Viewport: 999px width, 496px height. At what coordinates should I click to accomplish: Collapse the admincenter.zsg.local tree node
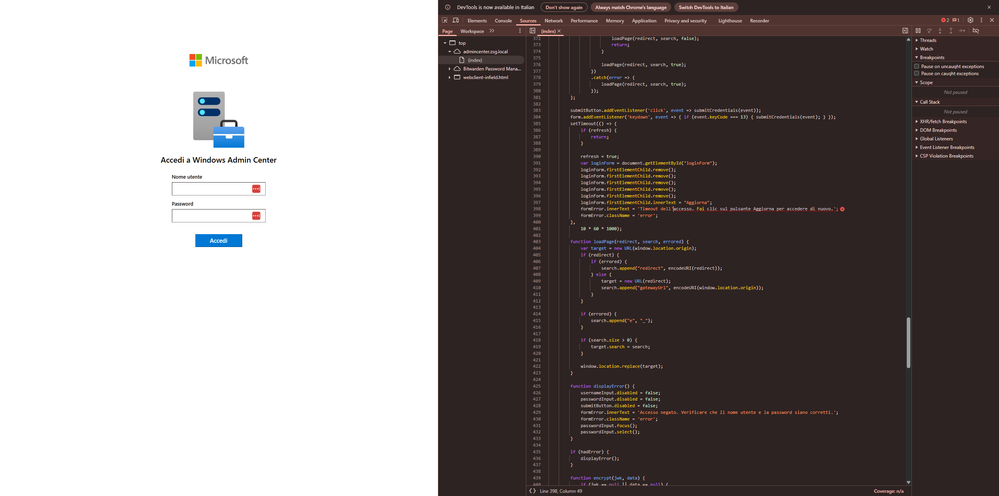pyautogui.click(x=449, y=51)
